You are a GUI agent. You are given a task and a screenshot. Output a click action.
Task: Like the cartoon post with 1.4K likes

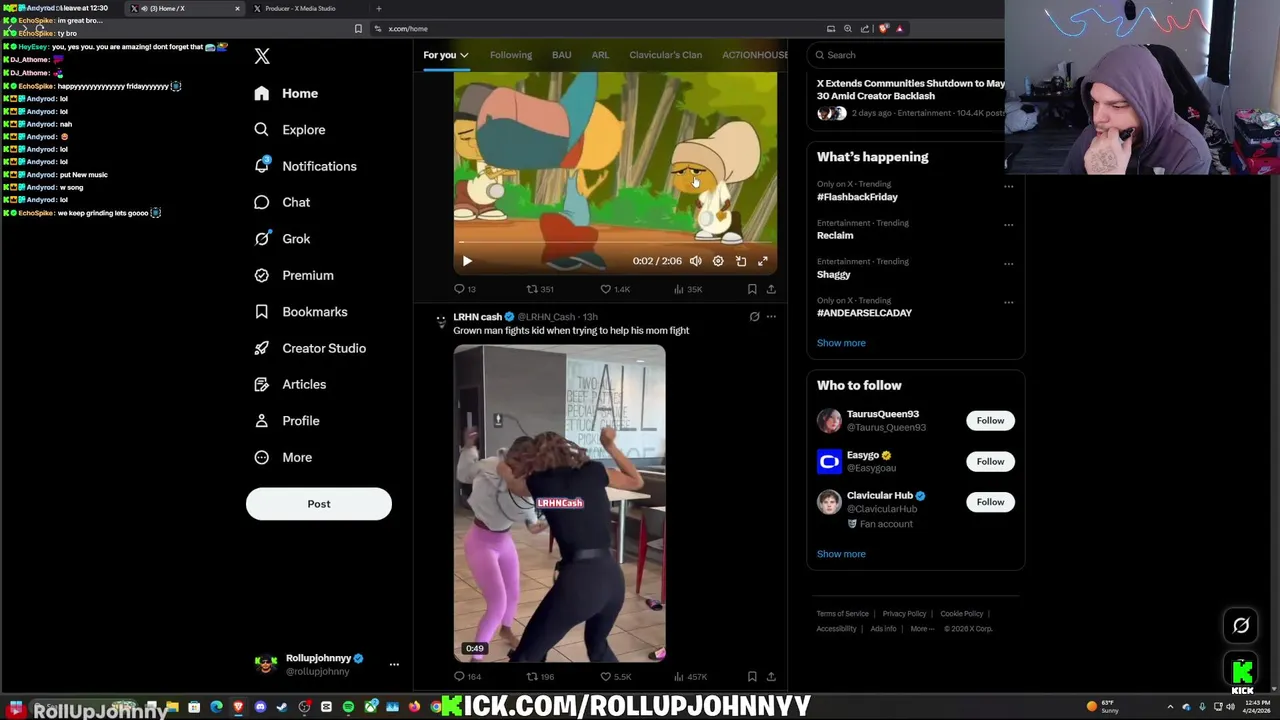click(615, 289)
